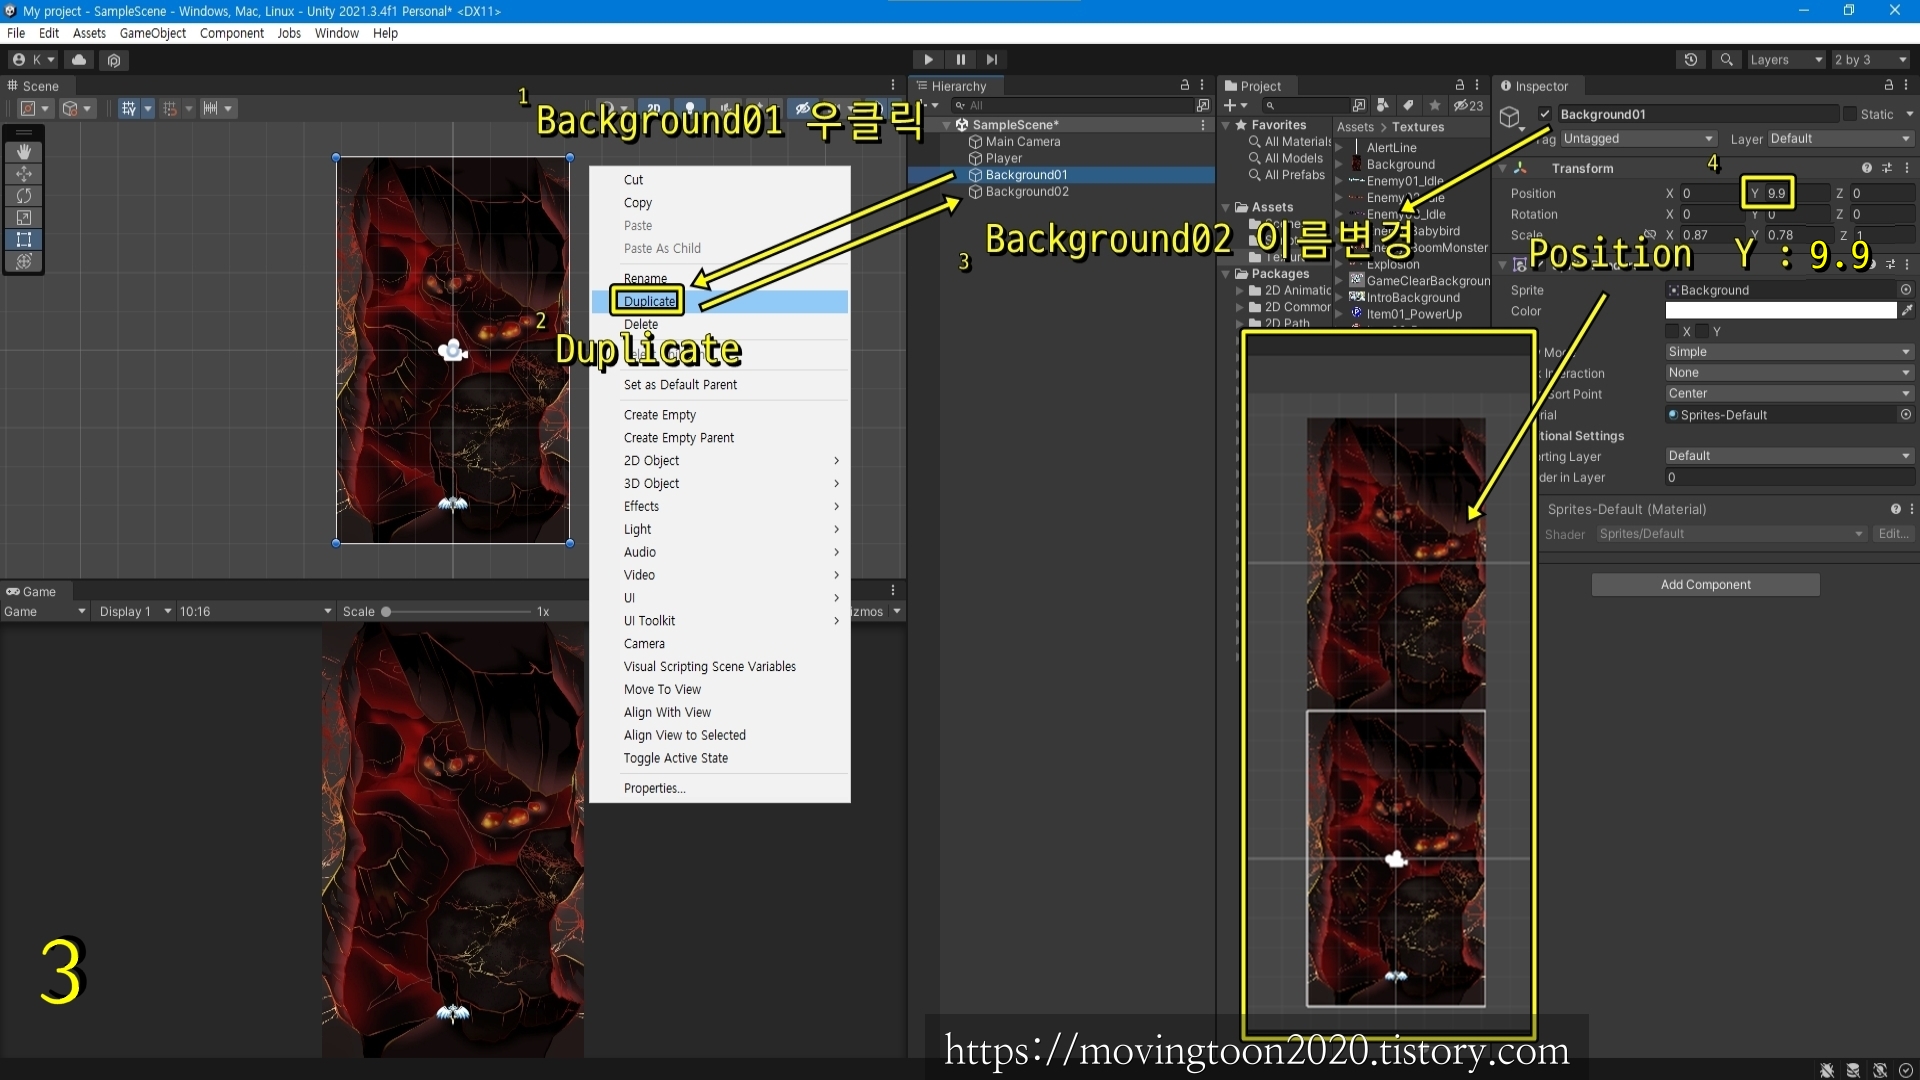Choose Copy in the context menu
The height and width of the screenshot is (1080, 1920).
point(720,203)
